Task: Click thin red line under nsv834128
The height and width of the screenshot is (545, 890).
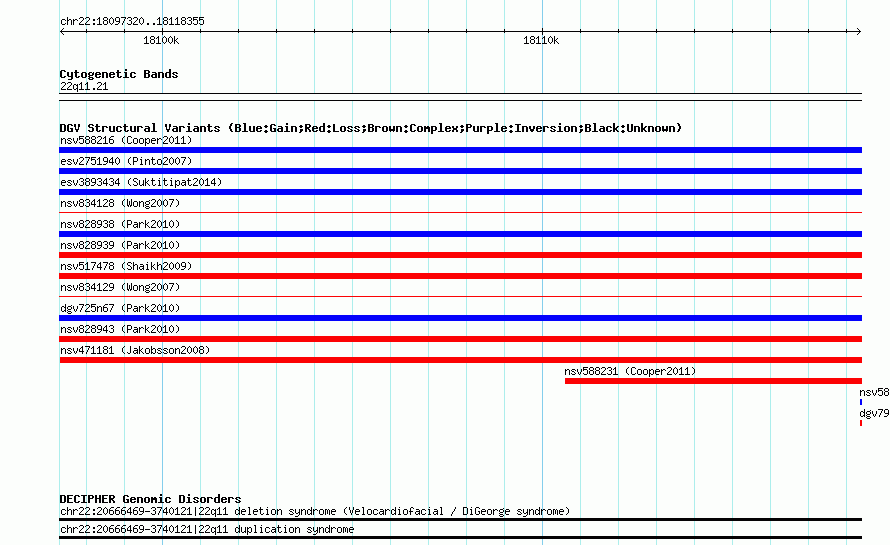Action: 460,212
